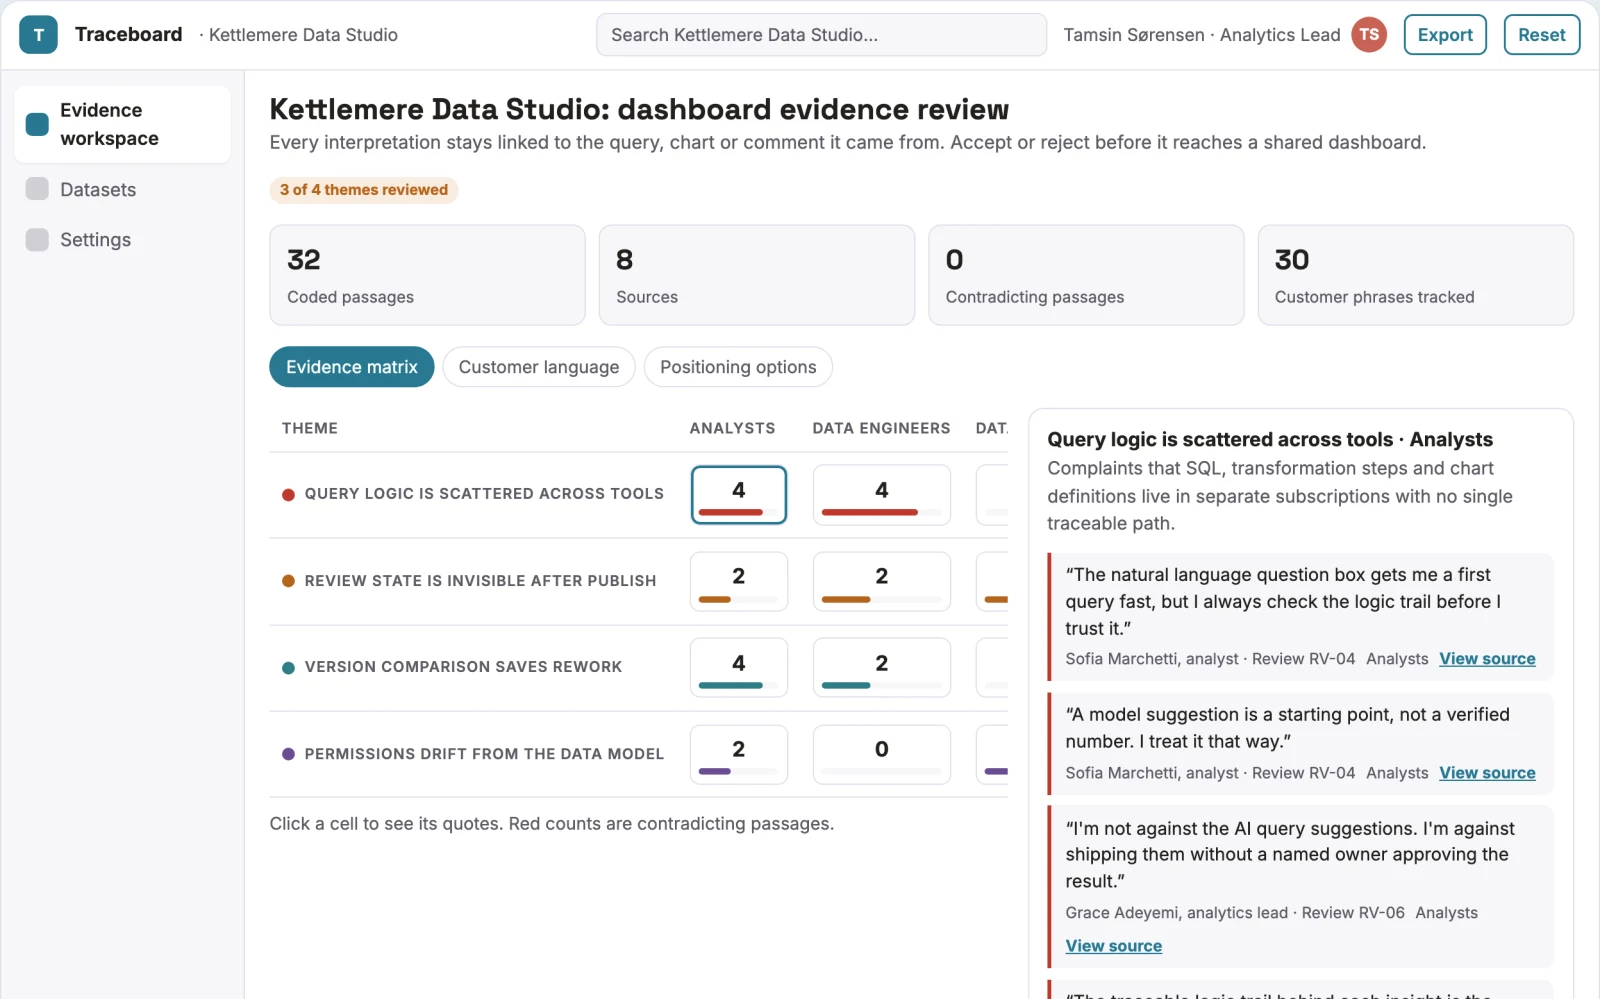Click the Traceboard T logo icon
Screen dimensions: 1600x999
[x=38, y=35]
